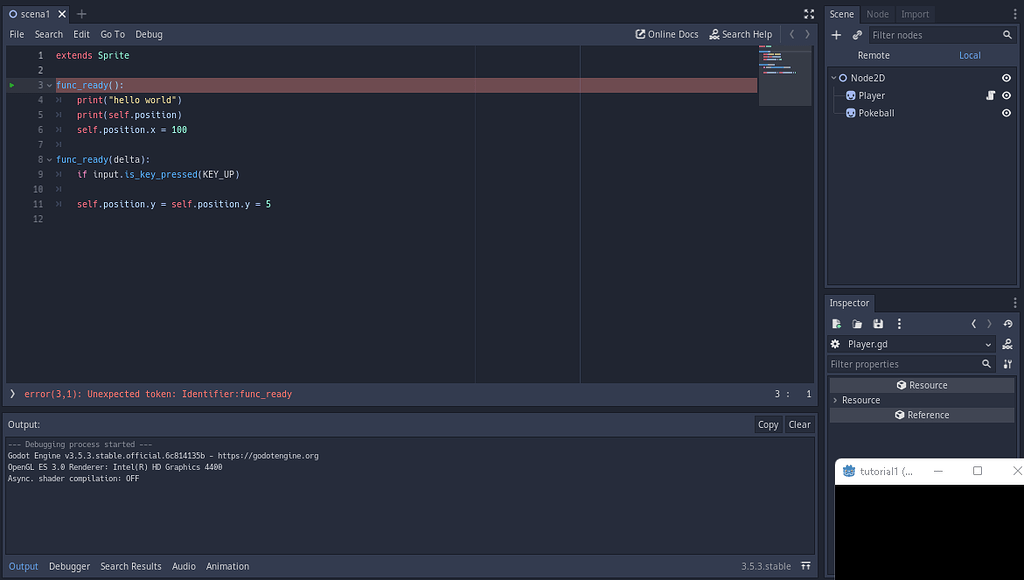Open the Online Docs

pyautogui.click(x=666, y=34)
